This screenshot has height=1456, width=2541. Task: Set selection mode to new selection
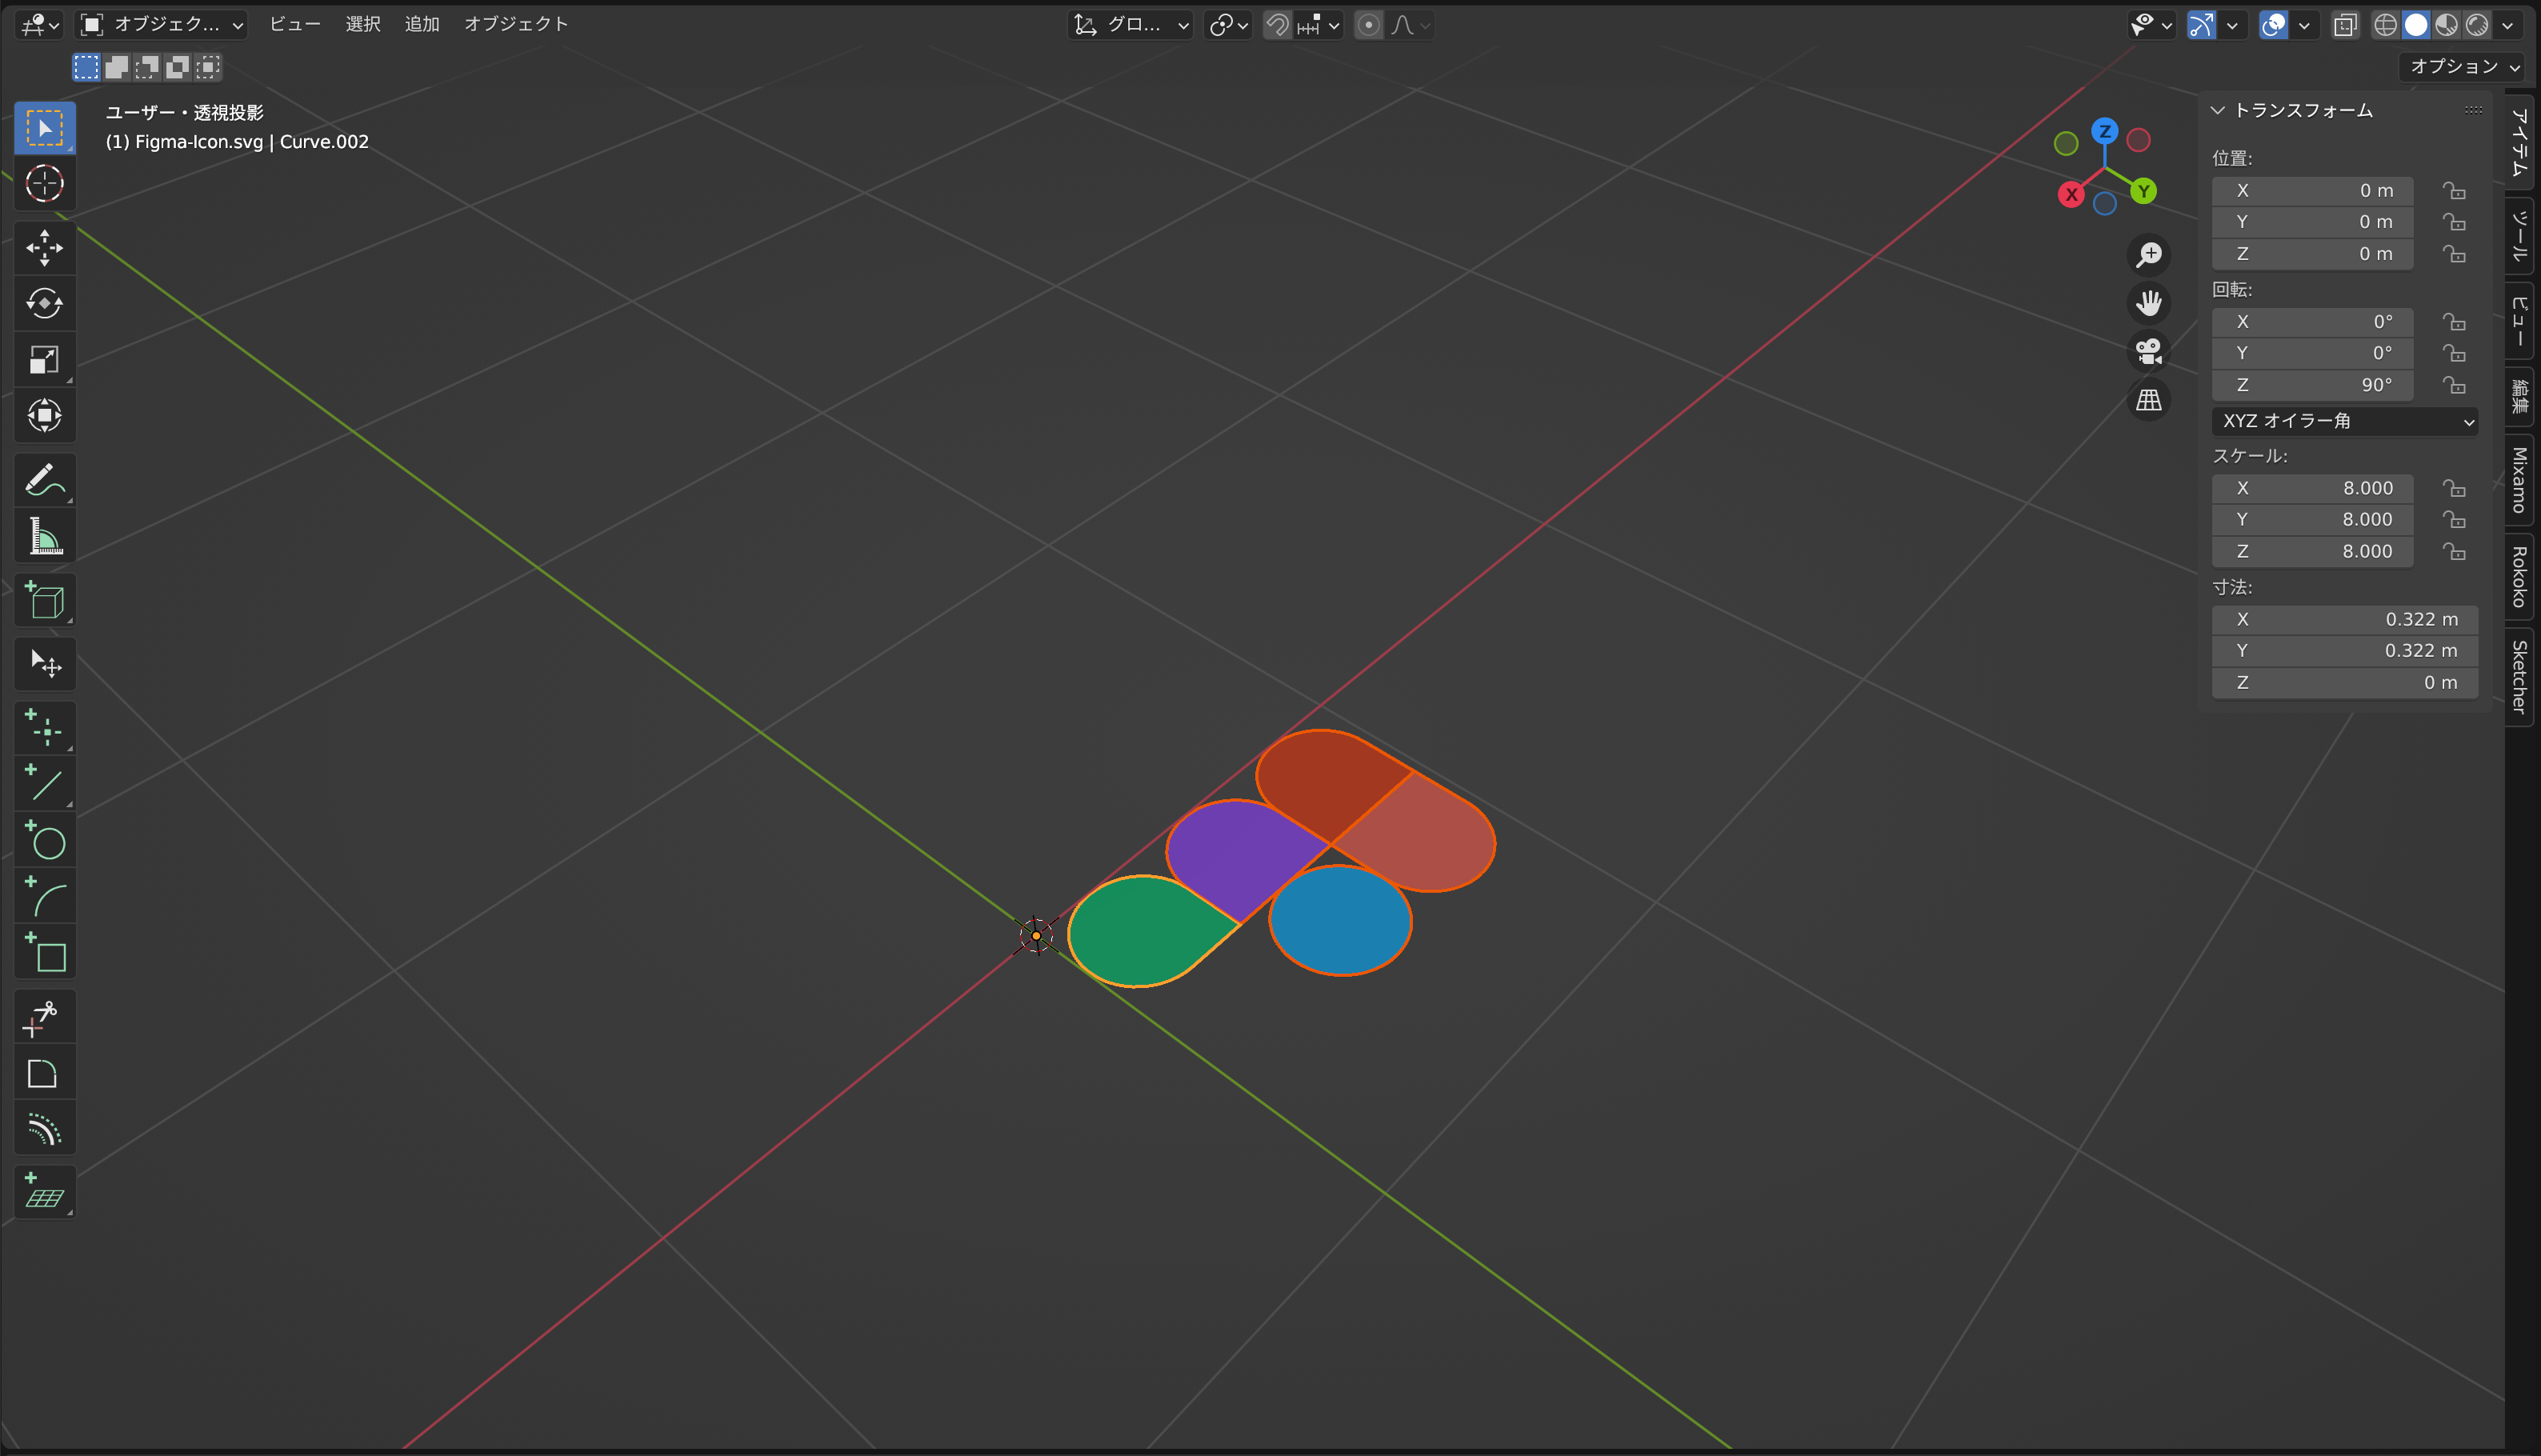pos(86,67)
